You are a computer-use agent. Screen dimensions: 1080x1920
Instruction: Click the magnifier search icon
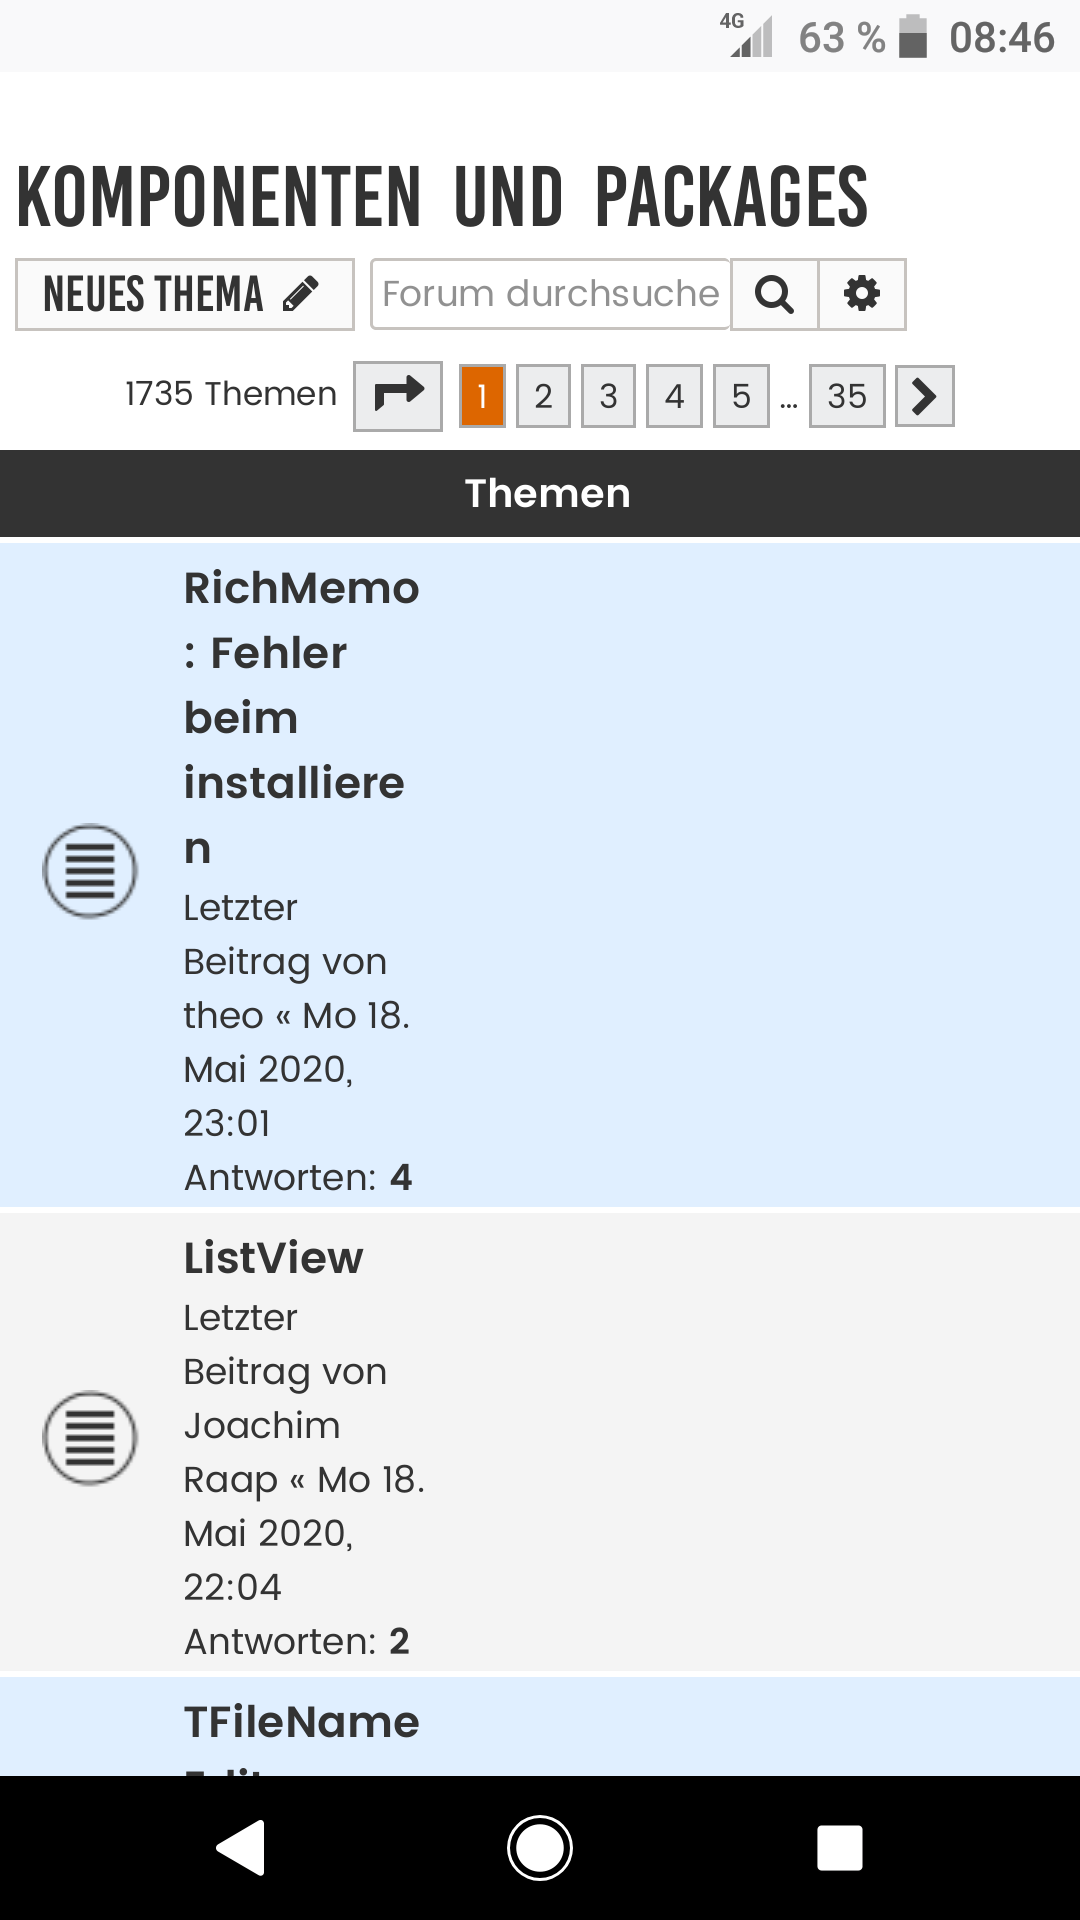[774, 295]
